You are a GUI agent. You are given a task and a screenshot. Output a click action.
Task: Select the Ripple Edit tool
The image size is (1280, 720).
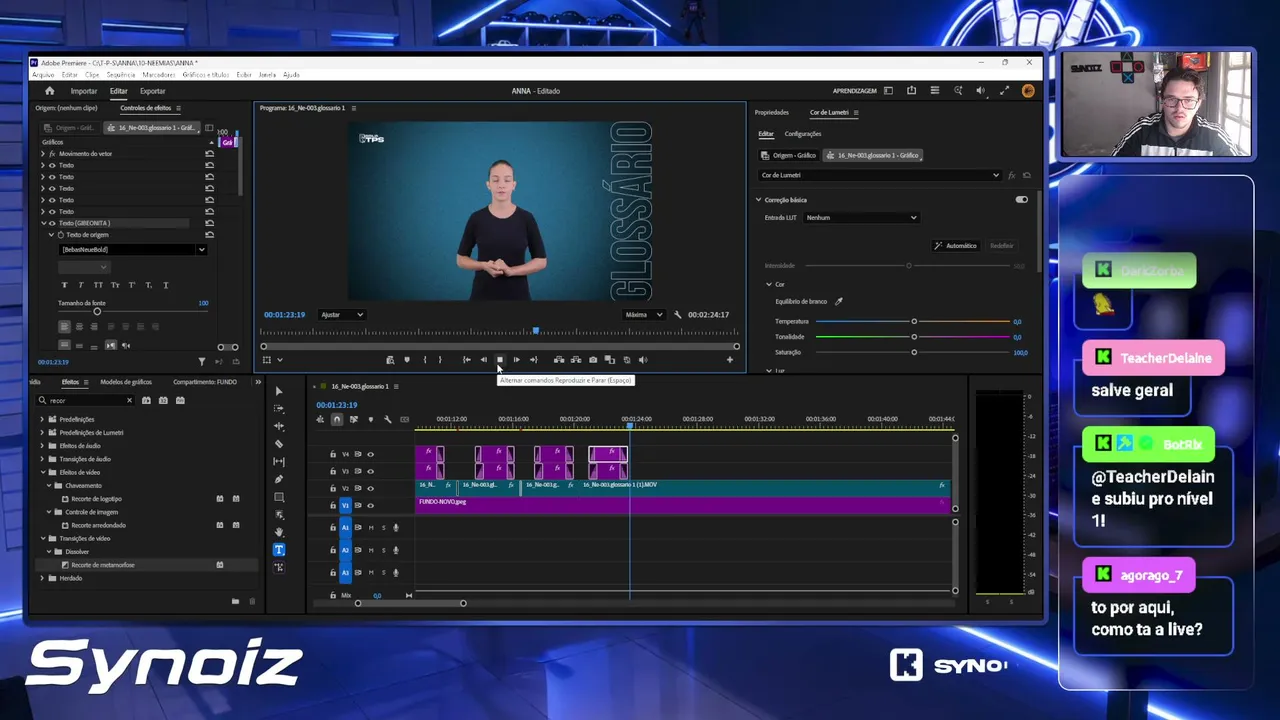point(279,426)
